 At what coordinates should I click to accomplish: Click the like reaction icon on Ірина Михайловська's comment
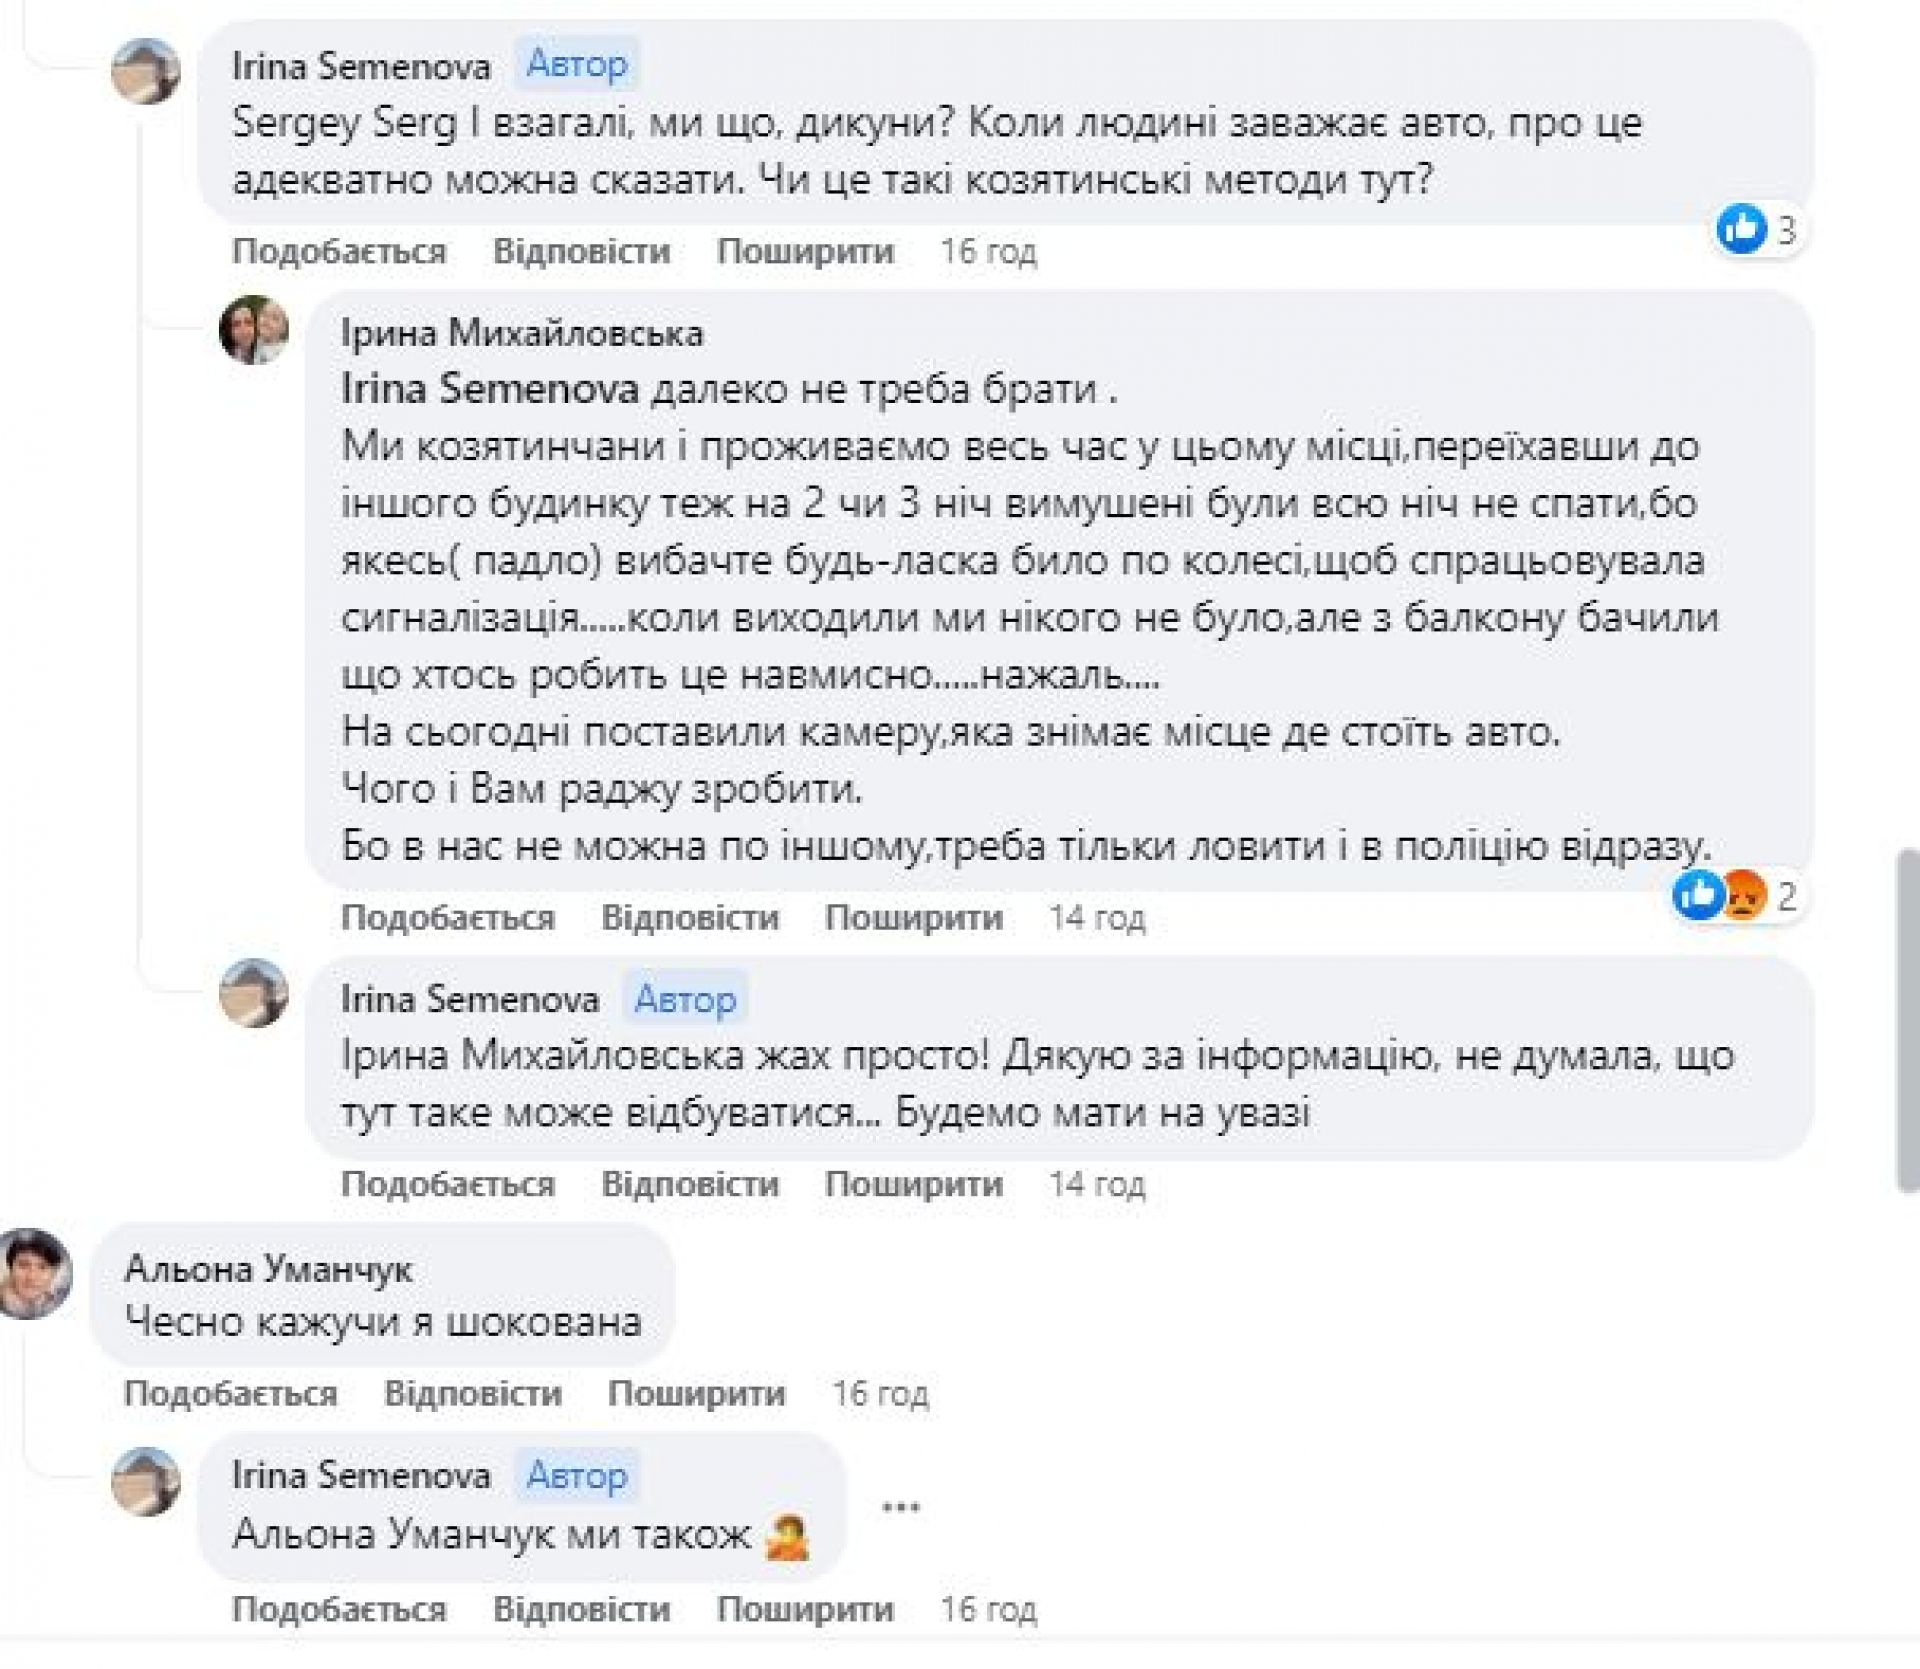coord(1698,894)
